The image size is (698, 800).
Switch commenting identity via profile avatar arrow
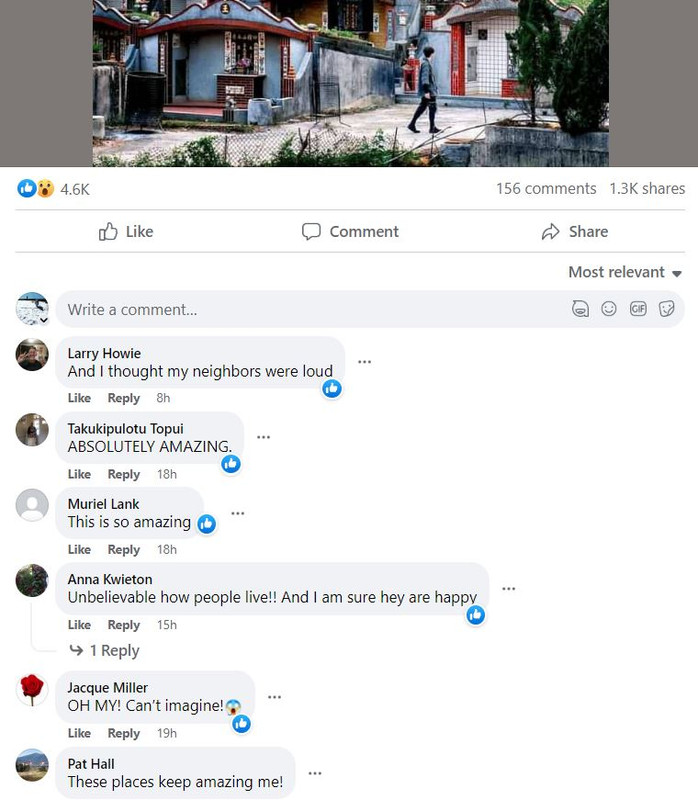tap(44, 320)
